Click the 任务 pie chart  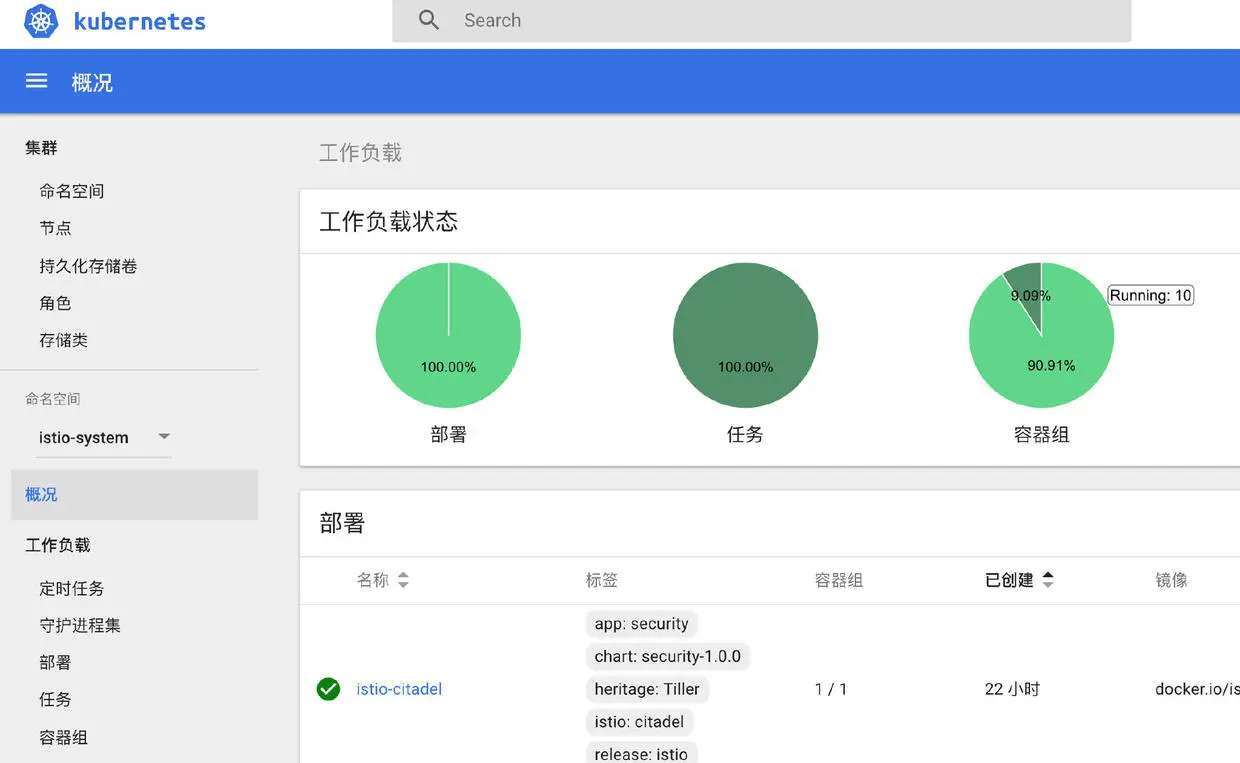745,335
